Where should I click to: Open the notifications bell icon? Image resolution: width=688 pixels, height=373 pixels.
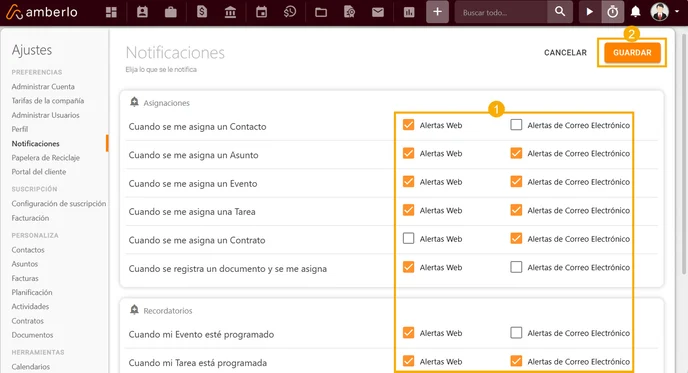635,12
